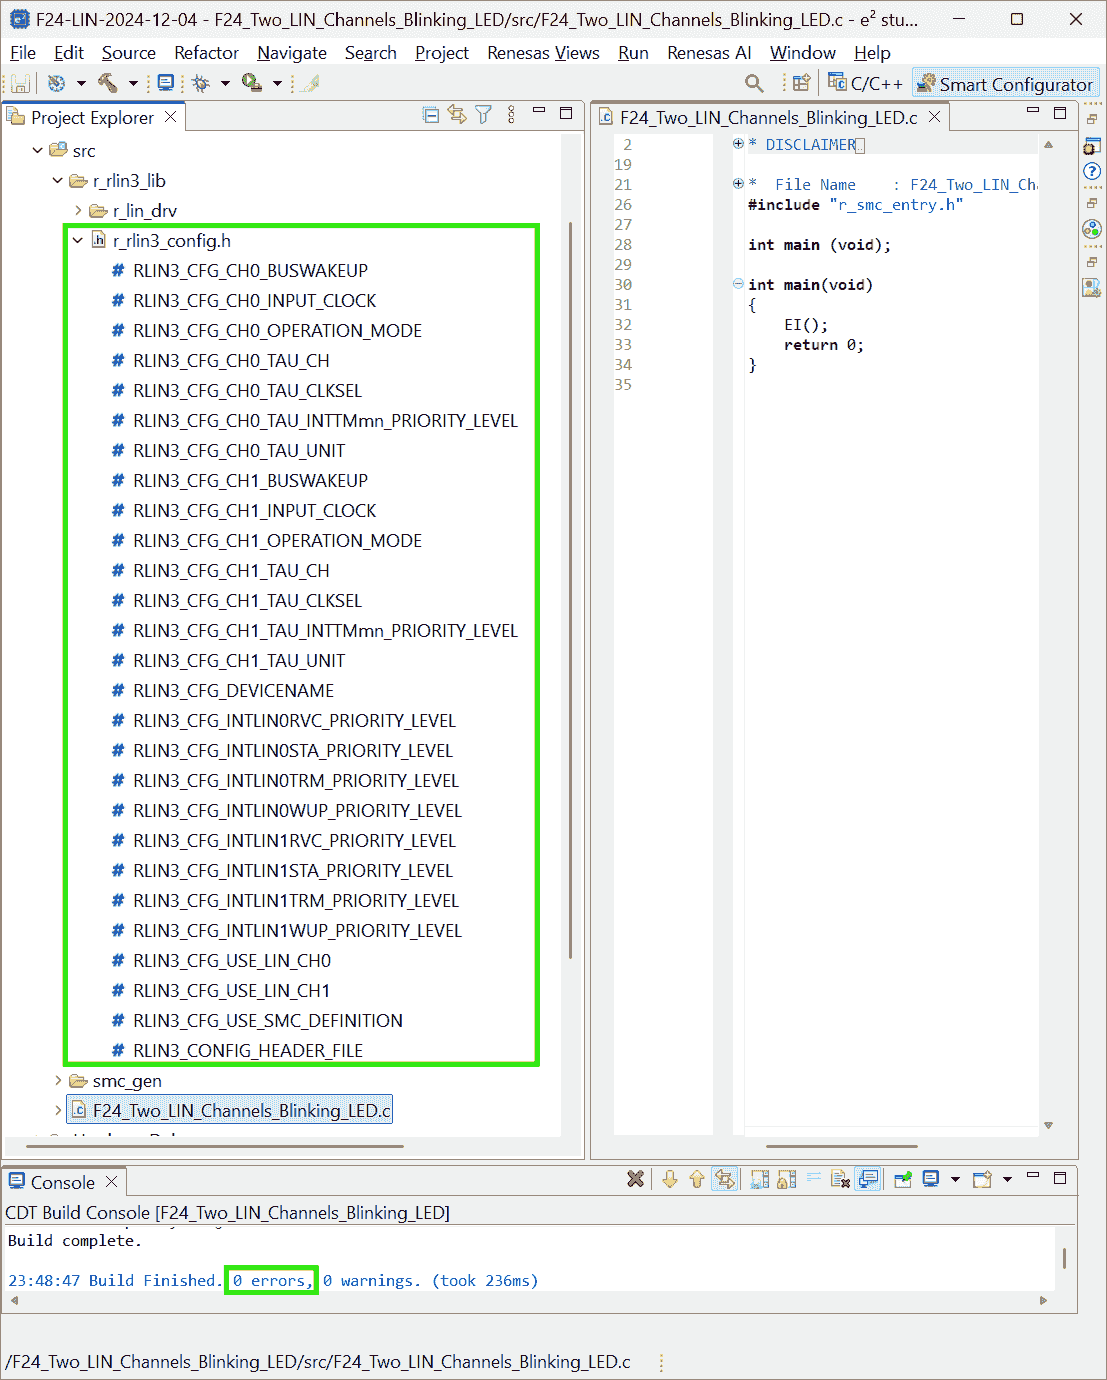Collapse the r_rlin3_config.h tree node
Screen dimensions: 1107x1380
(x=78, y=241)
